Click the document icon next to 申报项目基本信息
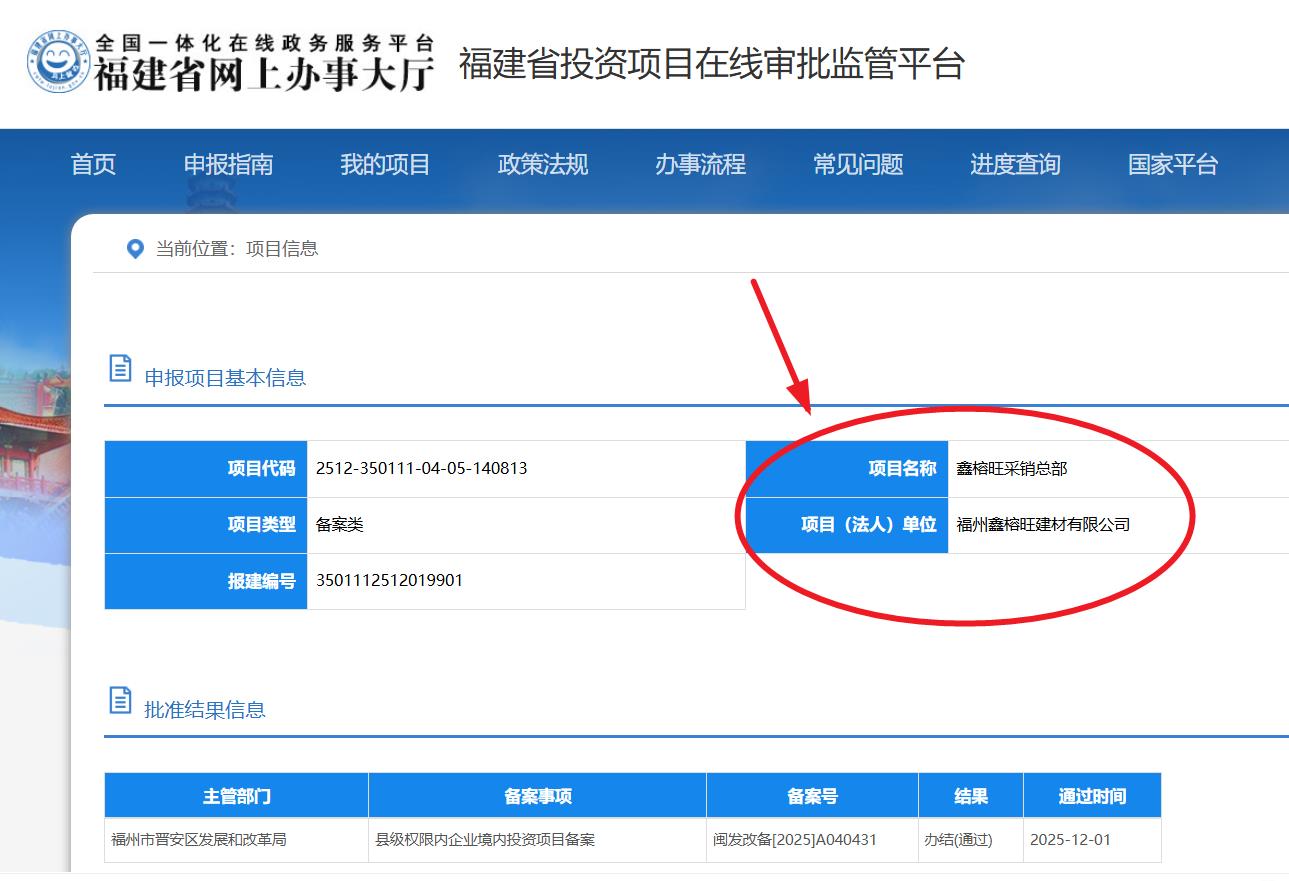This screenshot has width=1289, height=881. pyautogui.click(x=120, y=368)
